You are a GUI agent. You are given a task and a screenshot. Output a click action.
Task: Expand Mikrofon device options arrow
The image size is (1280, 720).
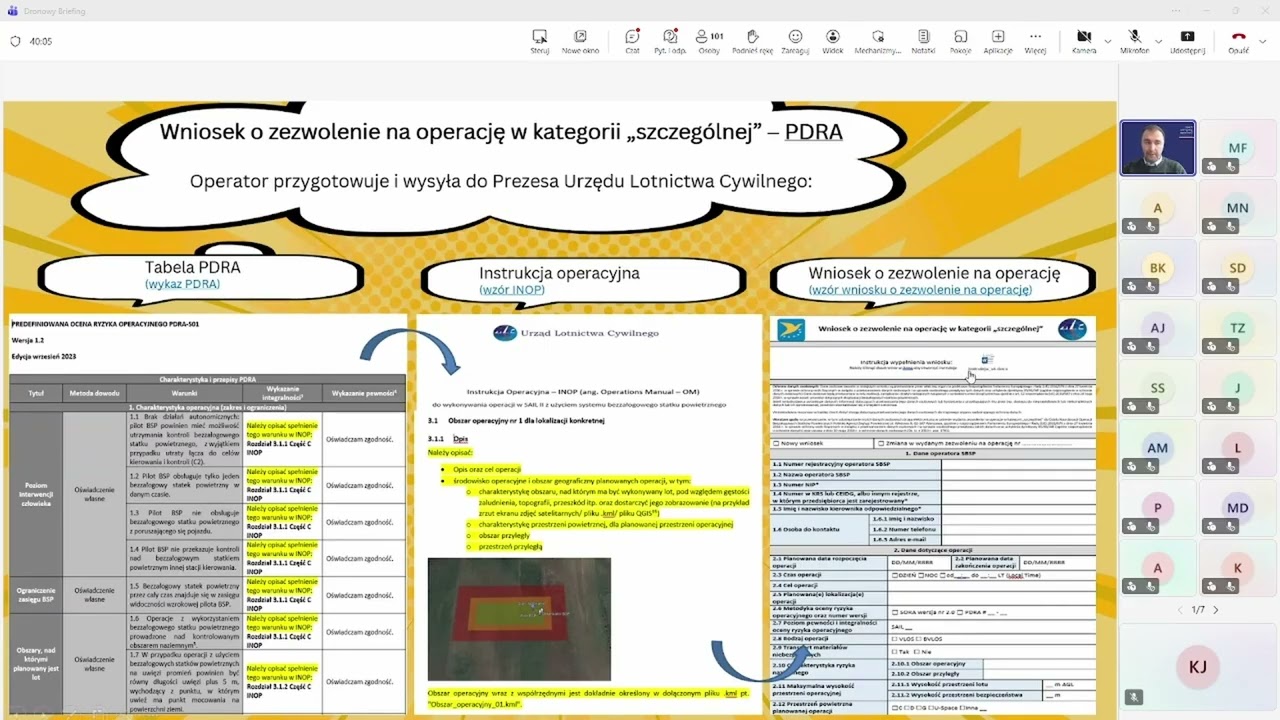pos(1158,41)
